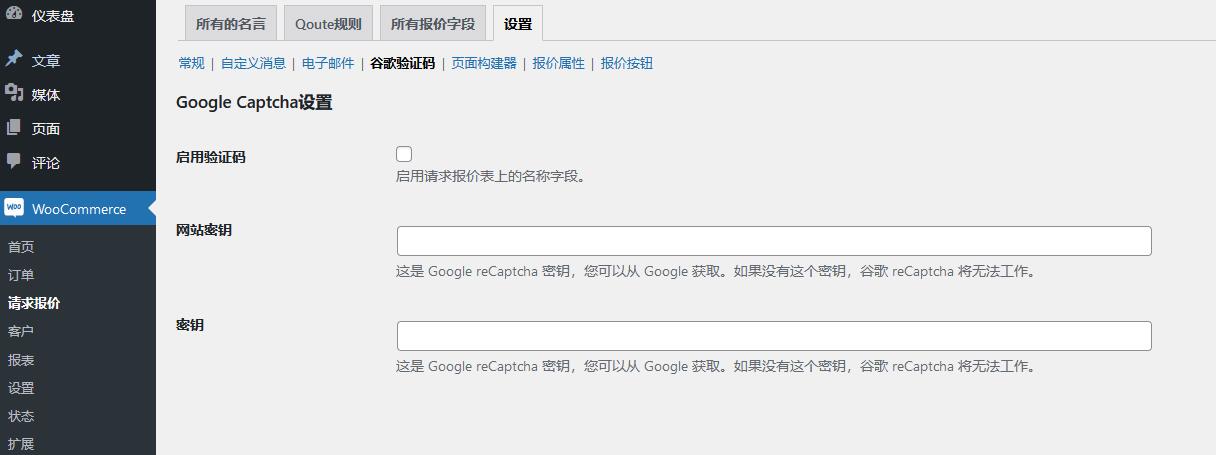The image size is (1216, 455).
Task: Open the WooCommerce sidebar menu
Action: coord(78,208)
